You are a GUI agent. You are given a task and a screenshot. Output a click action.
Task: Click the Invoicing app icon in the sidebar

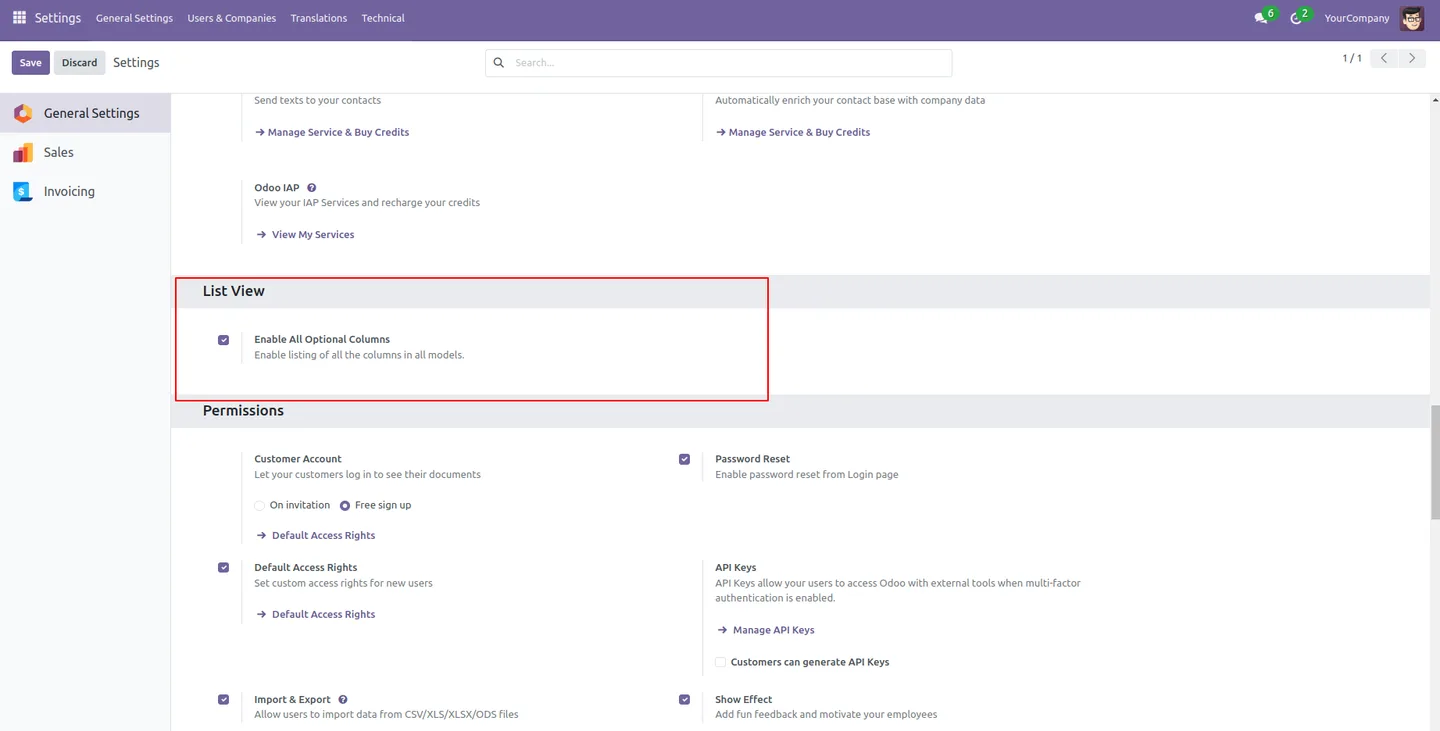tap(23, 191)
